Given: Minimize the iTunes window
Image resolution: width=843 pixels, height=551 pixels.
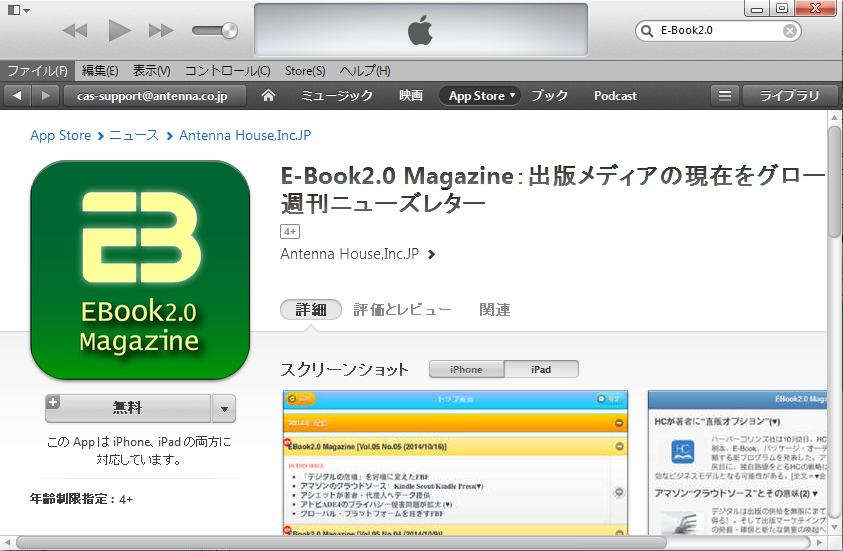Looking at the screenshot, I should [757, 8].
